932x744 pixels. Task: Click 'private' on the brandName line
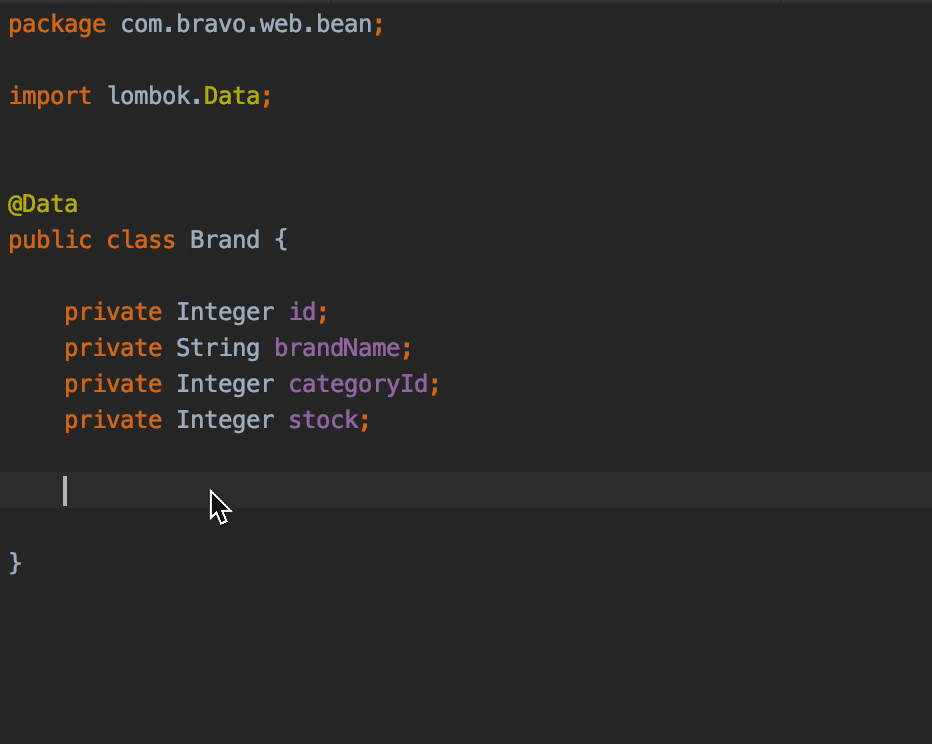113,348
